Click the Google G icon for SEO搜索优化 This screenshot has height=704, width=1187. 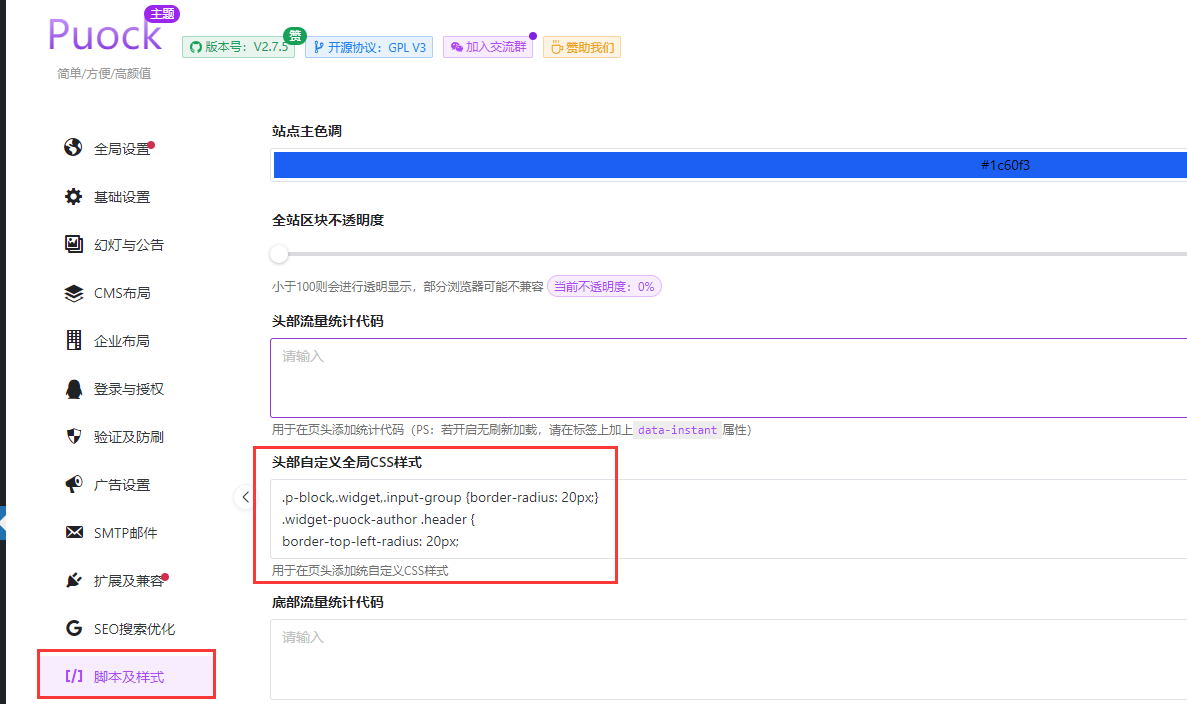point(73,628)
